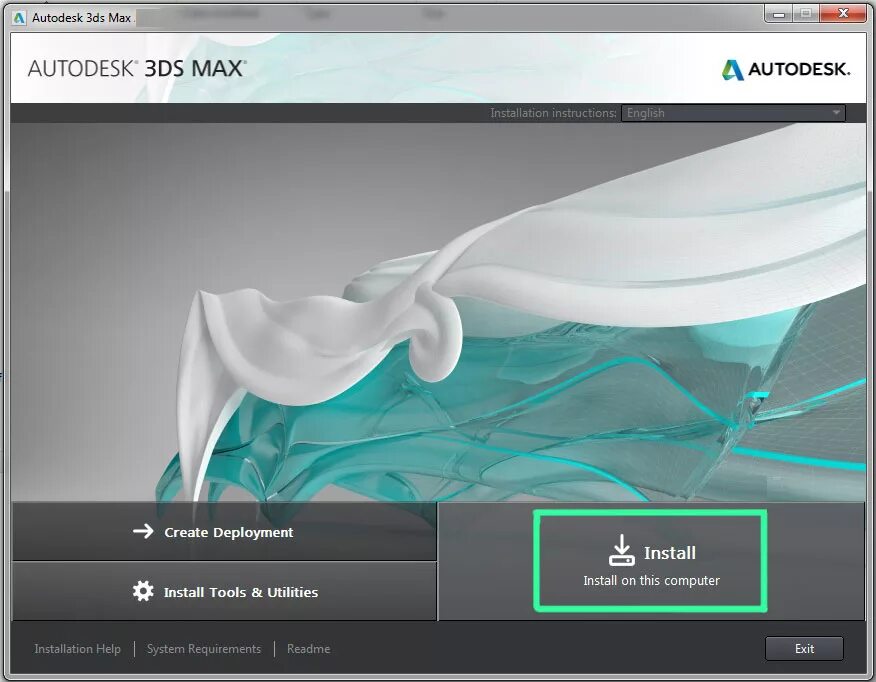The height and width of the screenshot is (682, 876).
Task: Open the Installation Help link
Action: (78, 649)
